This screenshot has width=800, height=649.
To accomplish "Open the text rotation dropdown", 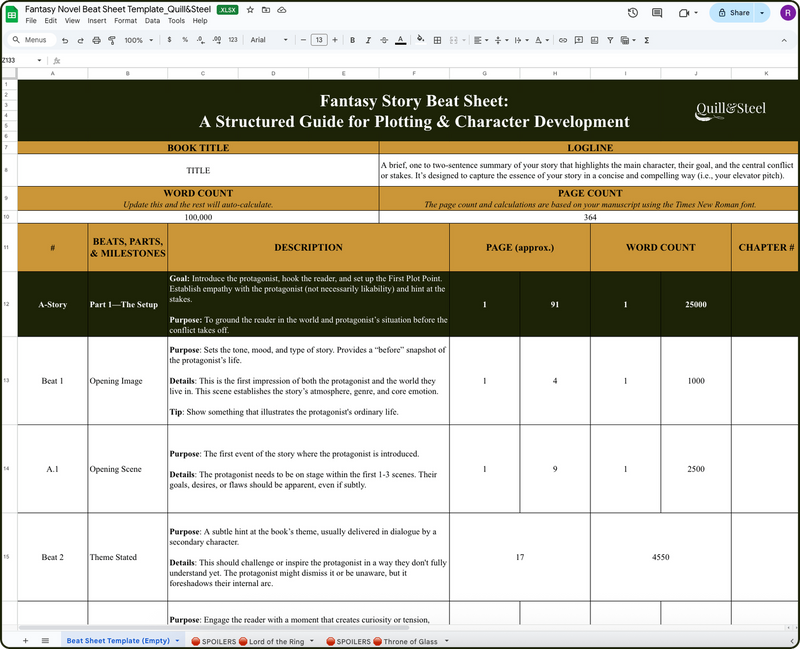I will pos(541,40).
